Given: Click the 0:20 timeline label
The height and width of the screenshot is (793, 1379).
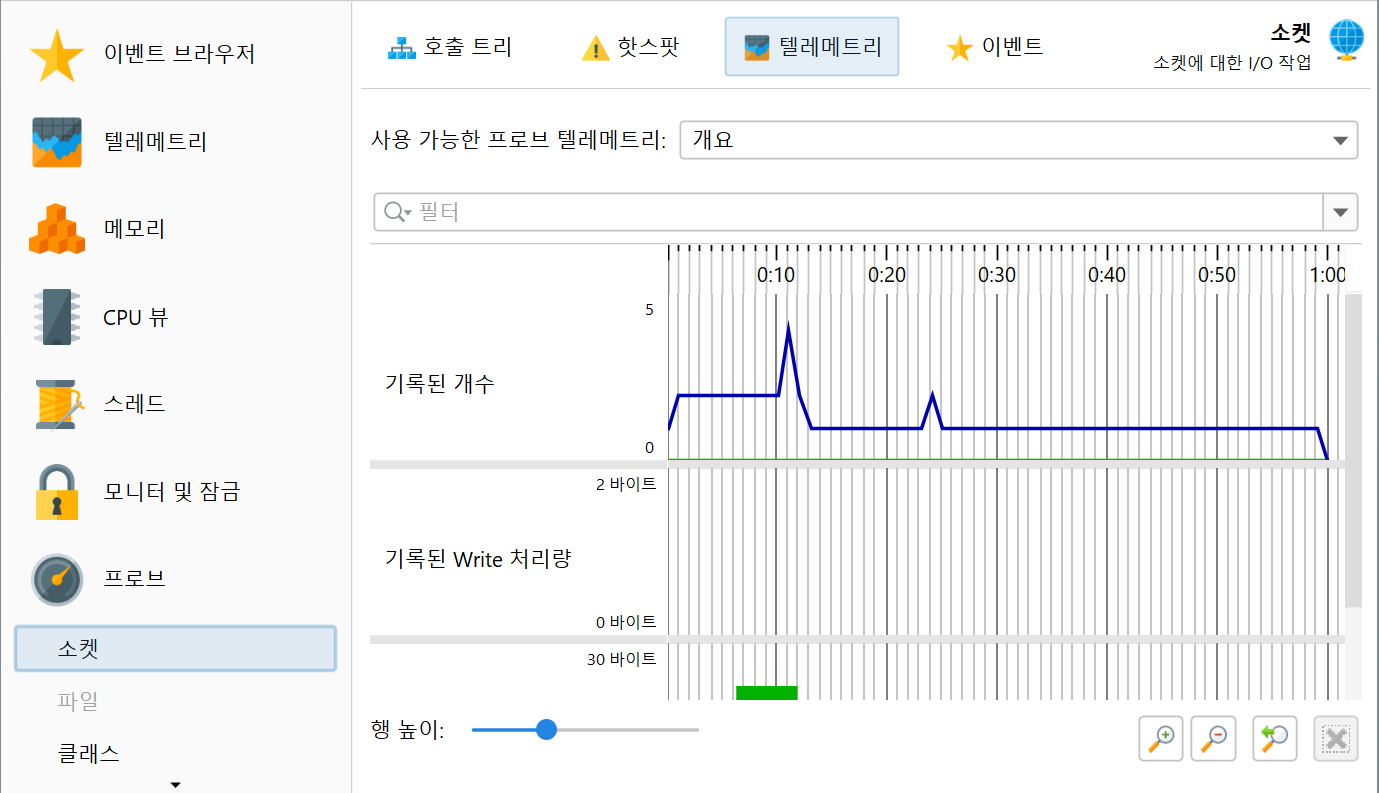Looking at the screenshot, I should coord(886,275).
